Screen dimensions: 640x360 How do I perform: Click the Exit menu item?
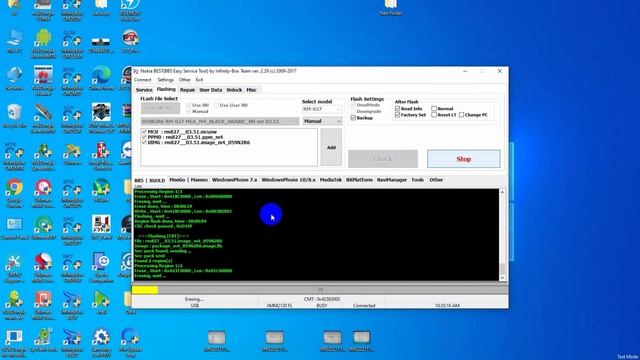pos(199,80)
